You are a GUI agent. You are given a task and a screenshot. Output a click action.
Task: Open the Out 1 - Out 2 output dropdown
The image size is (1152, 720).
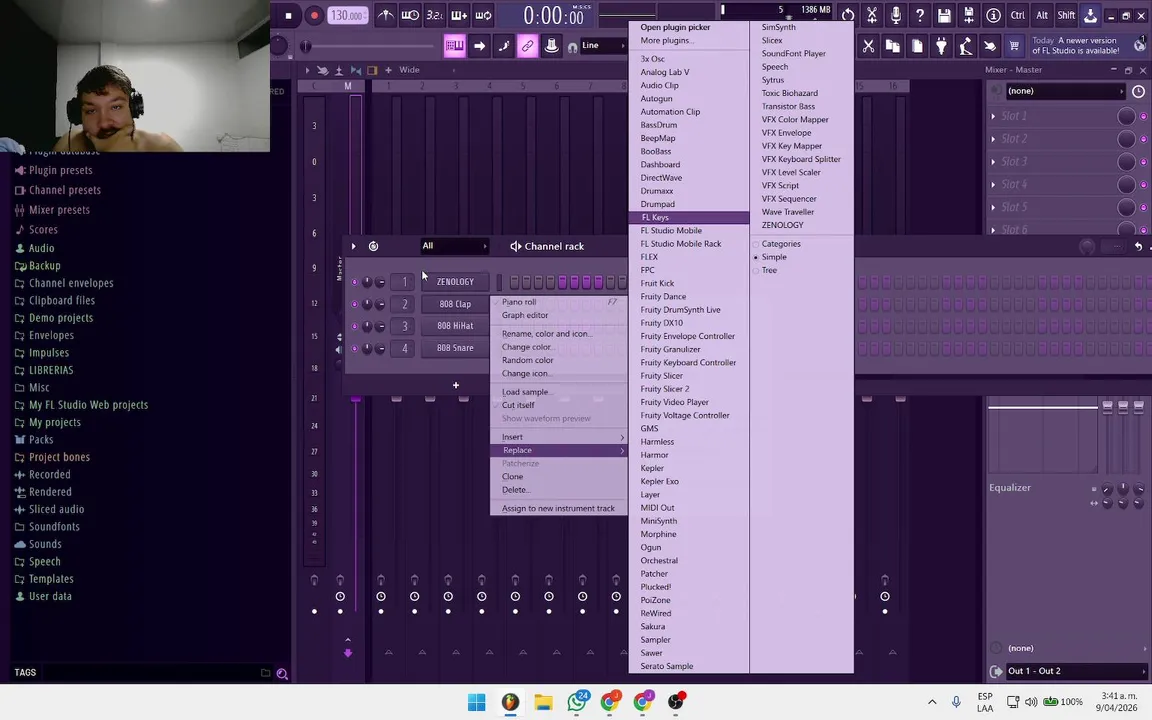[x=1076, y=671]
